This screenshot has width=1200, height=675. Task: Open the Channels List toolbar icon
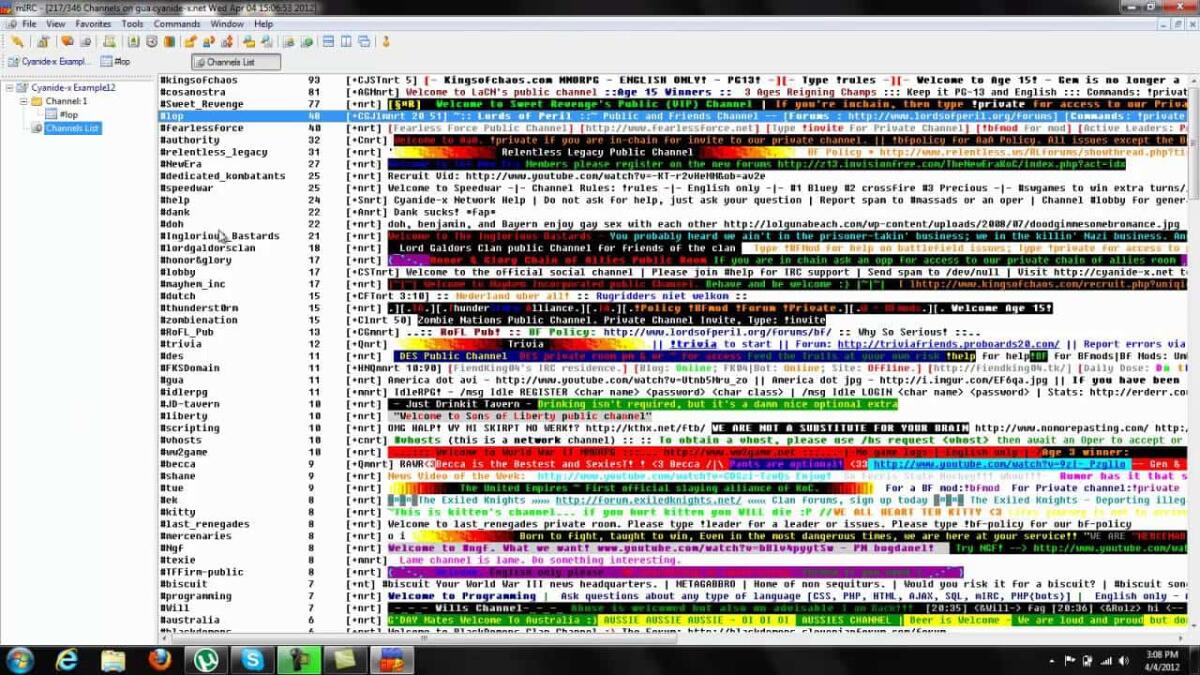(x=67, y=42)
